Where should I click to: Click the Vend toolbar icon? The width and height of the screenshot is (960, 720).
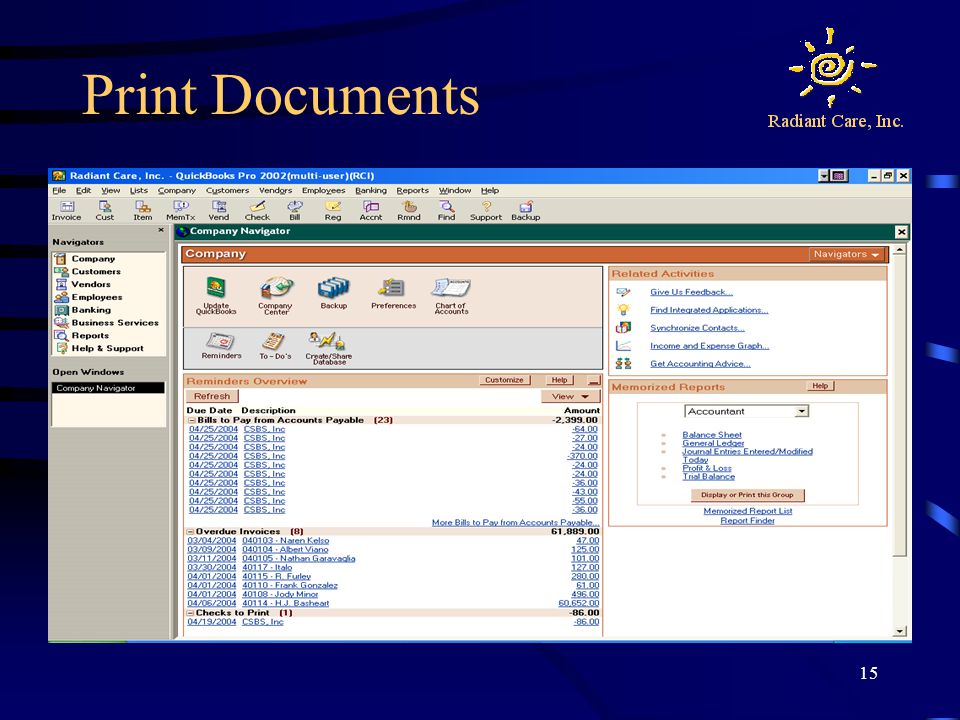219,211
